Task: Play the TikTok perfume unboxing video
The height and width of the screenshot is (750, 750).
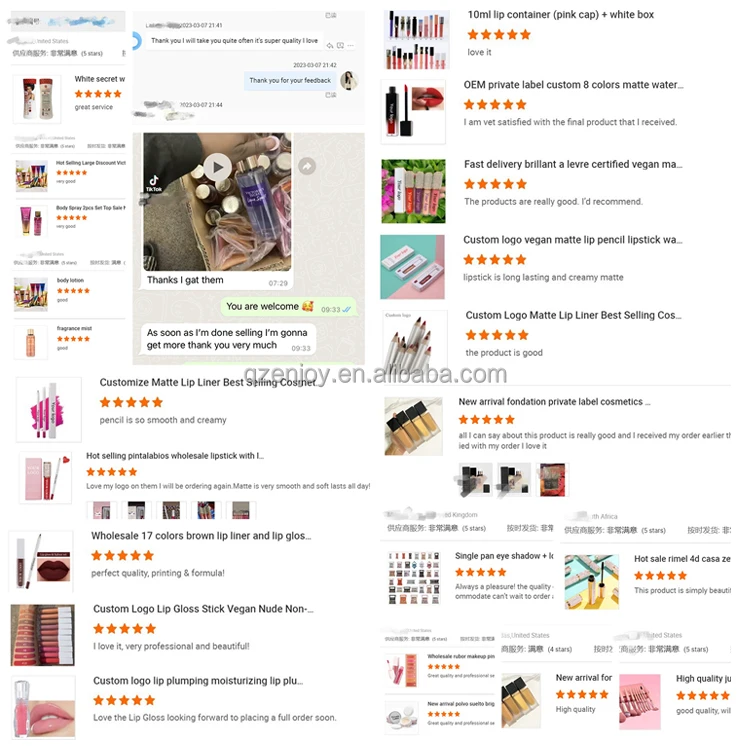Action: [x=218, y=167]
